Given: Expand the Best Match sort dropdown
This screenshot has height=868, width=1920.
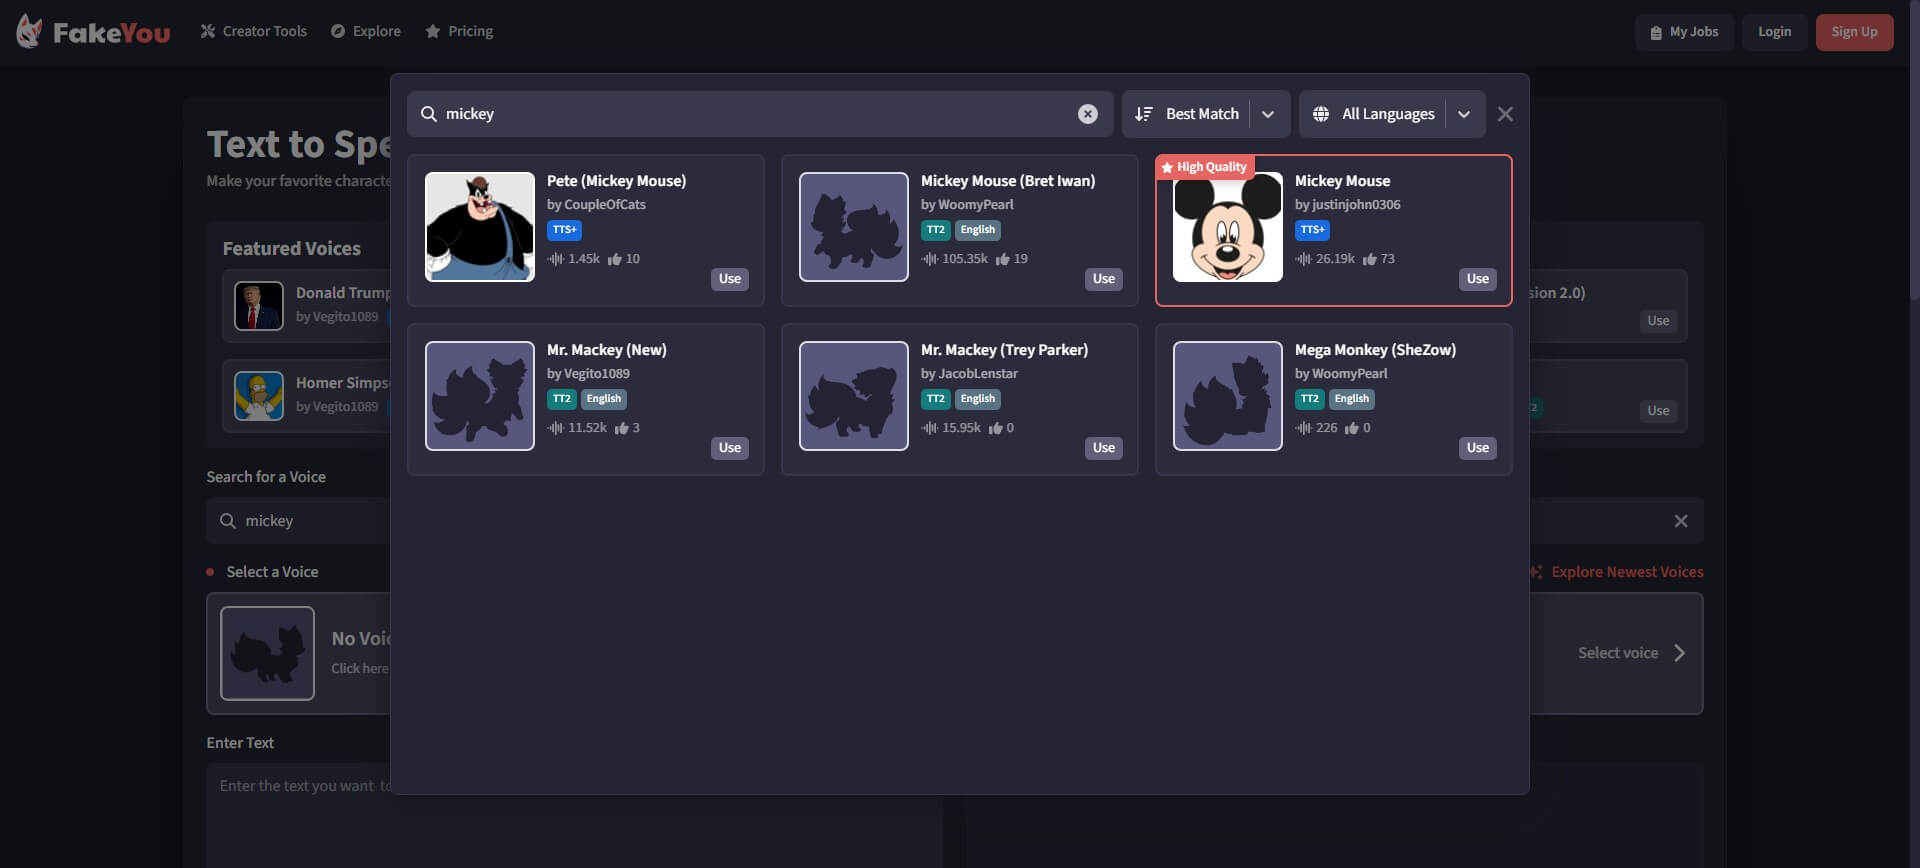Looking at the screenshot, I should point(1268,114).
